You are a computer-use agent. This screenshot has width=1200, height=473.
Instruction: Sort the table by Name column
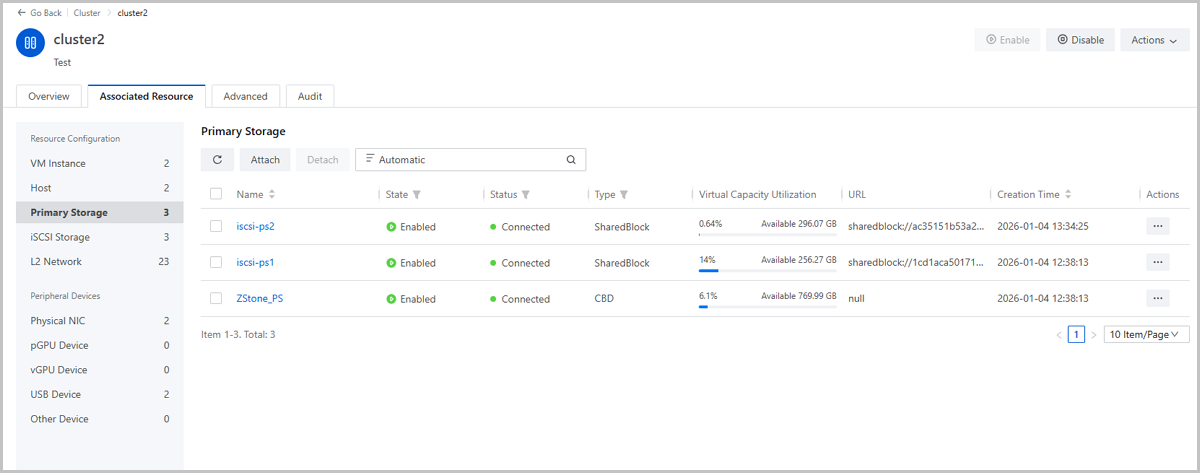point(272,195)
